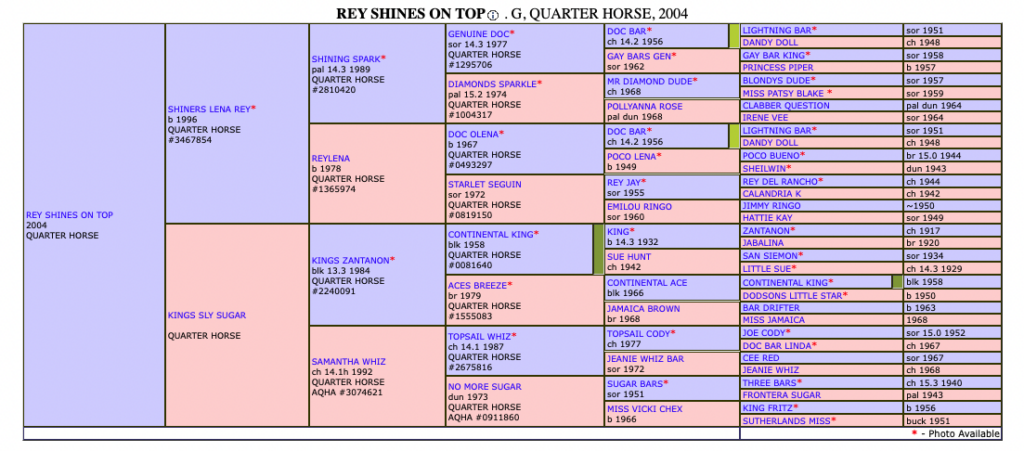This screenshot has height=451, width=1024.
Task: Select the GAY BARS GEN link
Action: pos(639,56)
